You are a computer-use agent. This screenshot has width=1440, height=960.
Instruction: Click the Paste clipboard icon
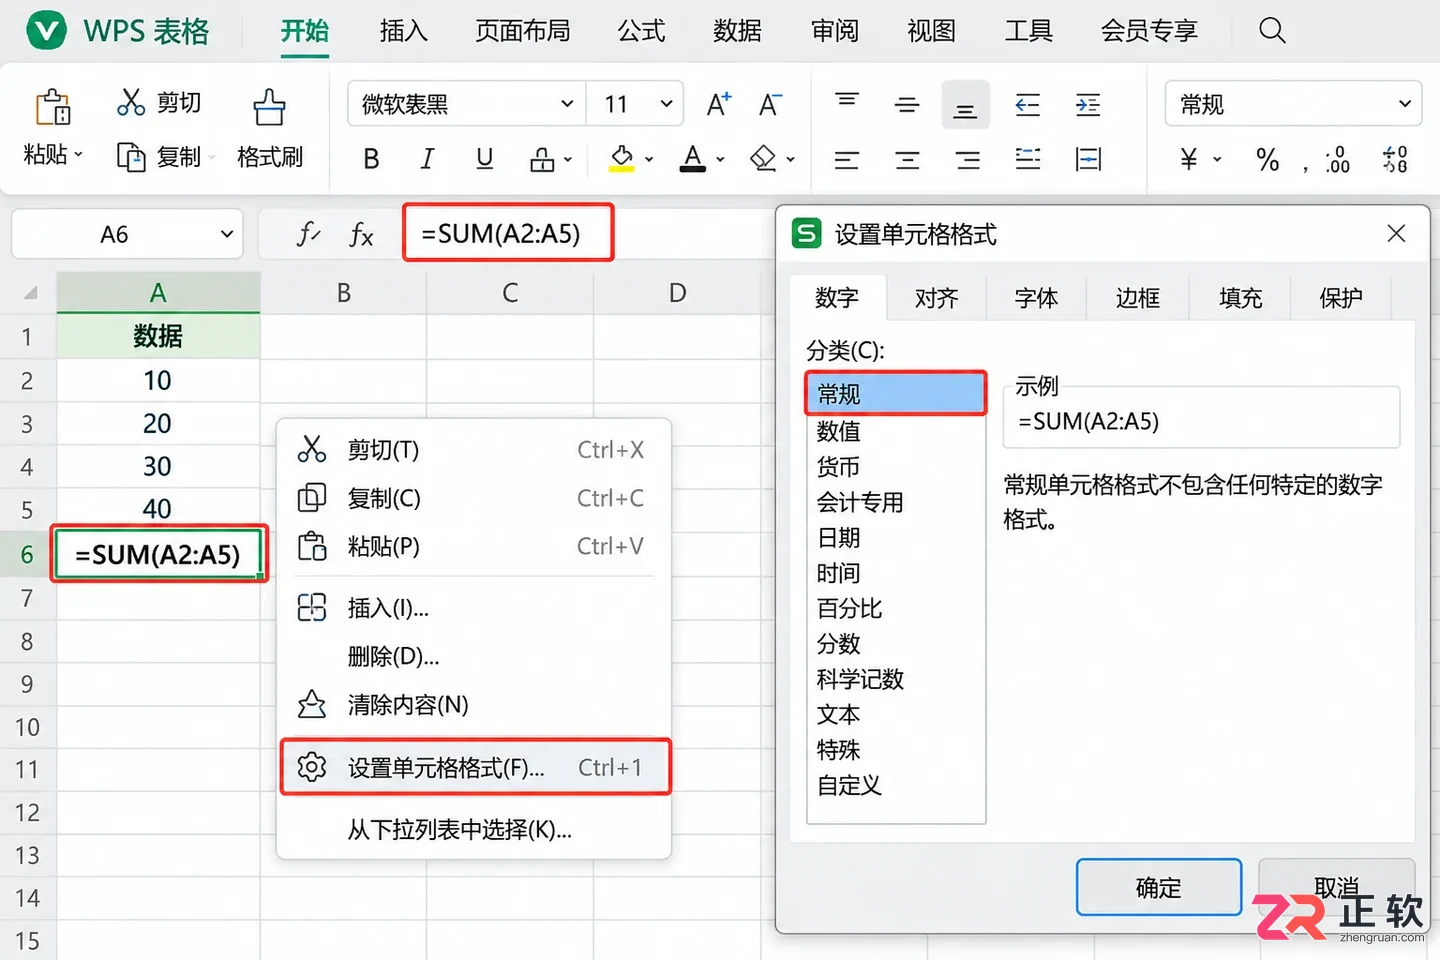click(x=53, y=107)
